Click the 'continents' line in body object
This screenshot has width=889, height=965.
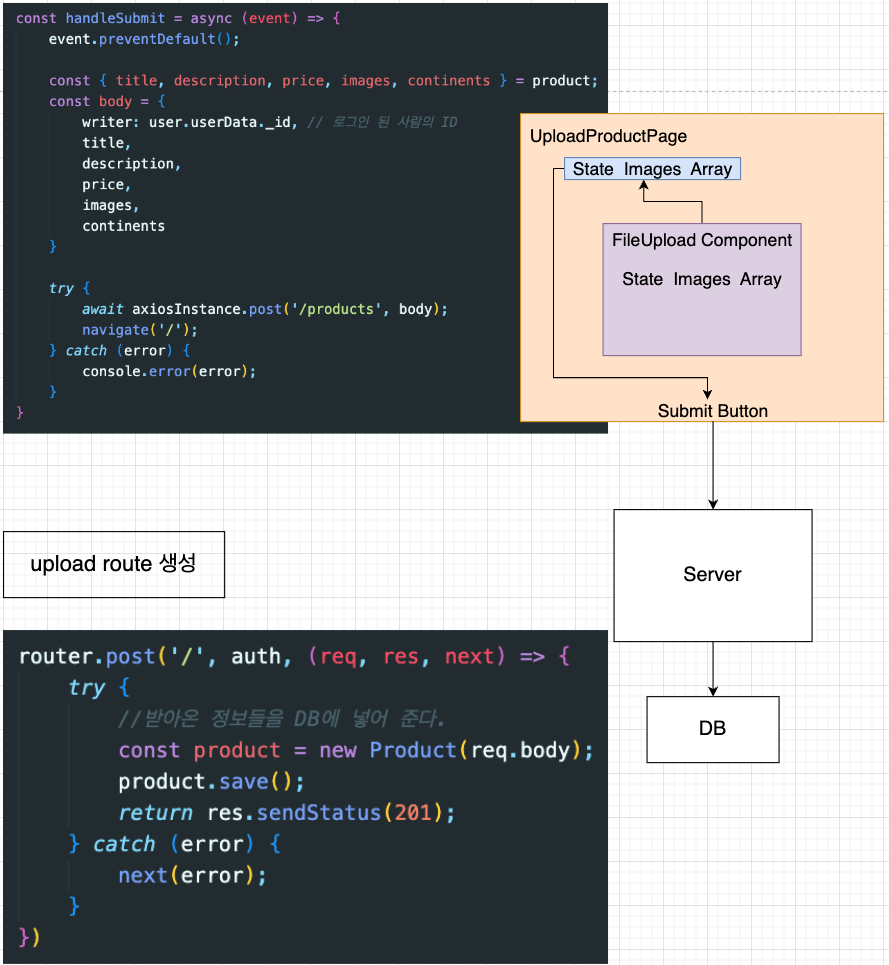point(123,226)
